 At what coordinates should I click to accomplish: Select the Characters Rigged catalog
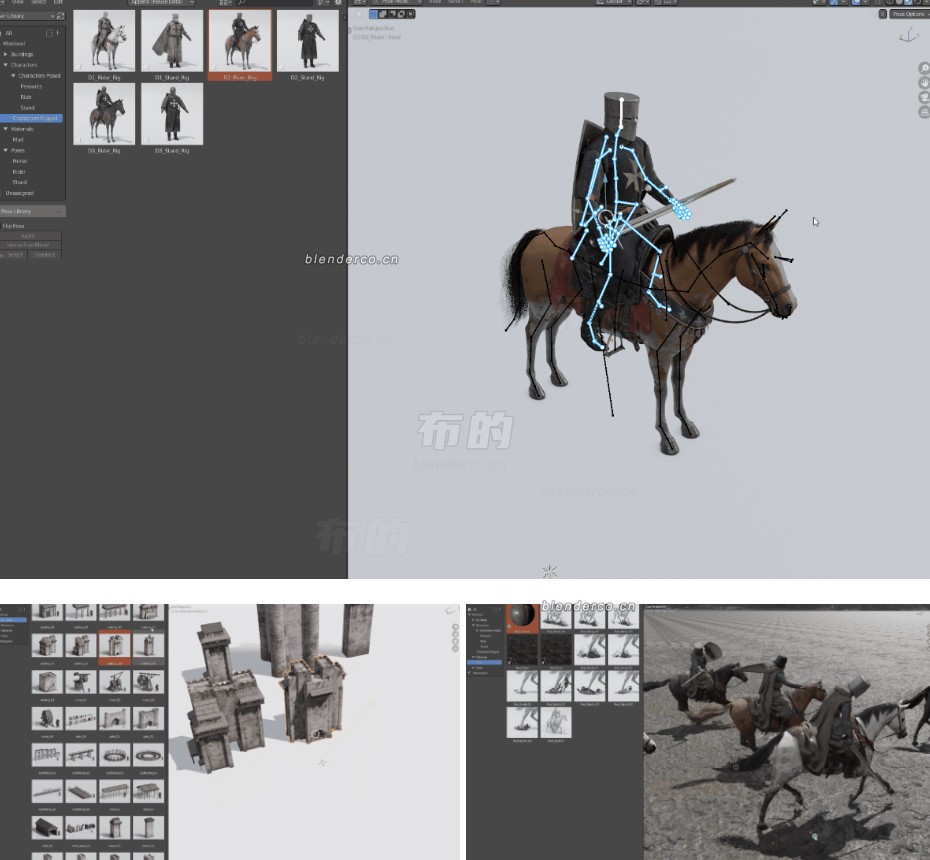coord(31,119)
